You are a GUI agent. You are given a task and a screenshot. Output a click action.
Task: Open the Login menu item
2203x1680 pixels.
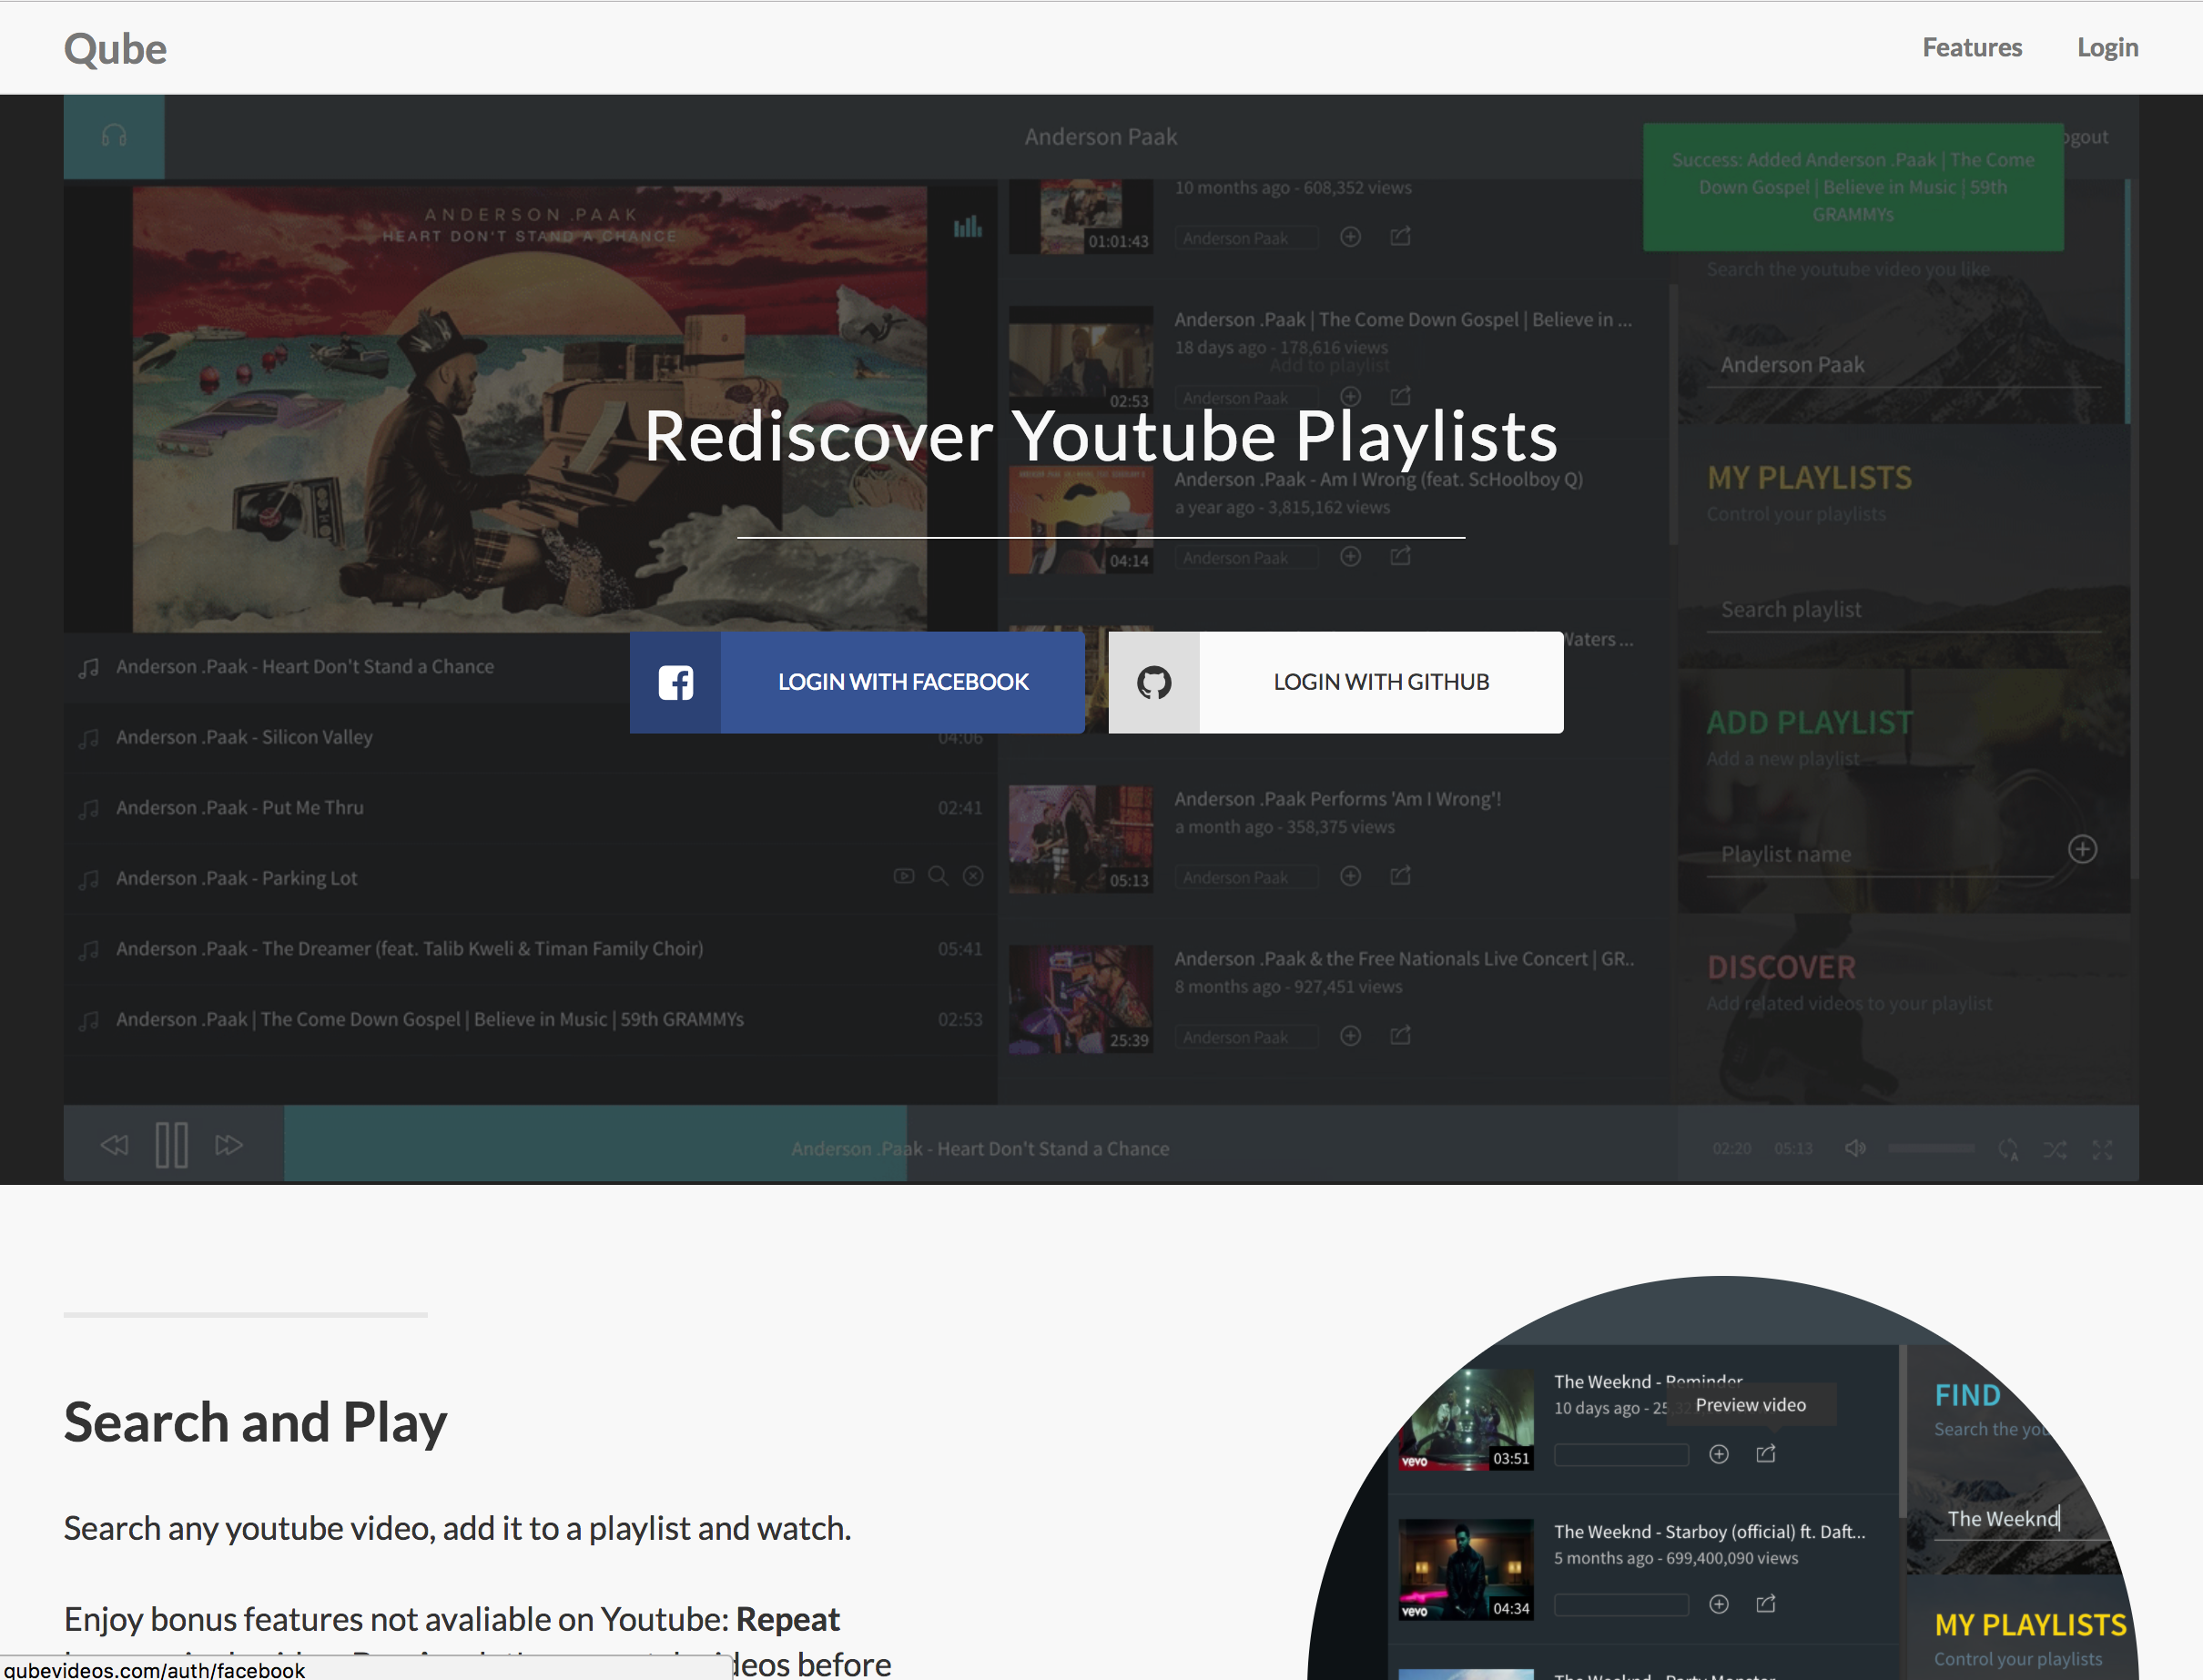pos(2107,47)
